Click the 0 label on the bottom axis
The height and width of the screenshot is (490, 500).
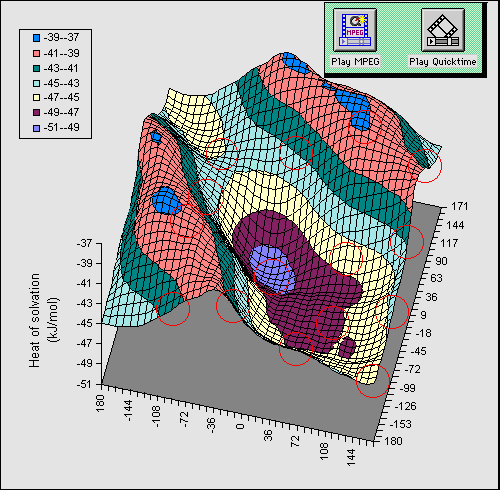[240, 426]
